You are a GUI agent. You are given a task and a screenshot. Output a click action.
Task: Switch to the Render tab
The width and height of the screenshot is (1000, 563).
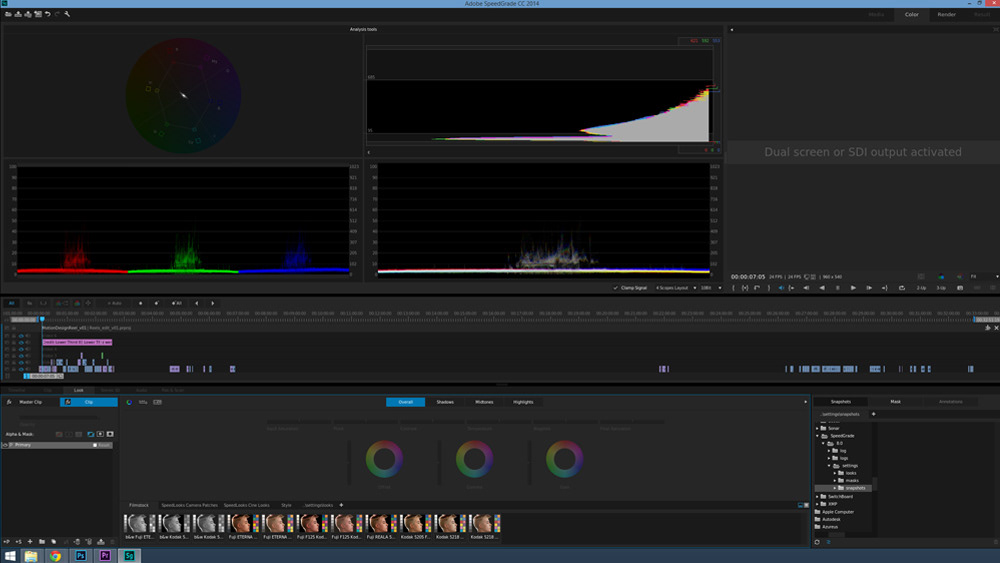tap(946, 15)
